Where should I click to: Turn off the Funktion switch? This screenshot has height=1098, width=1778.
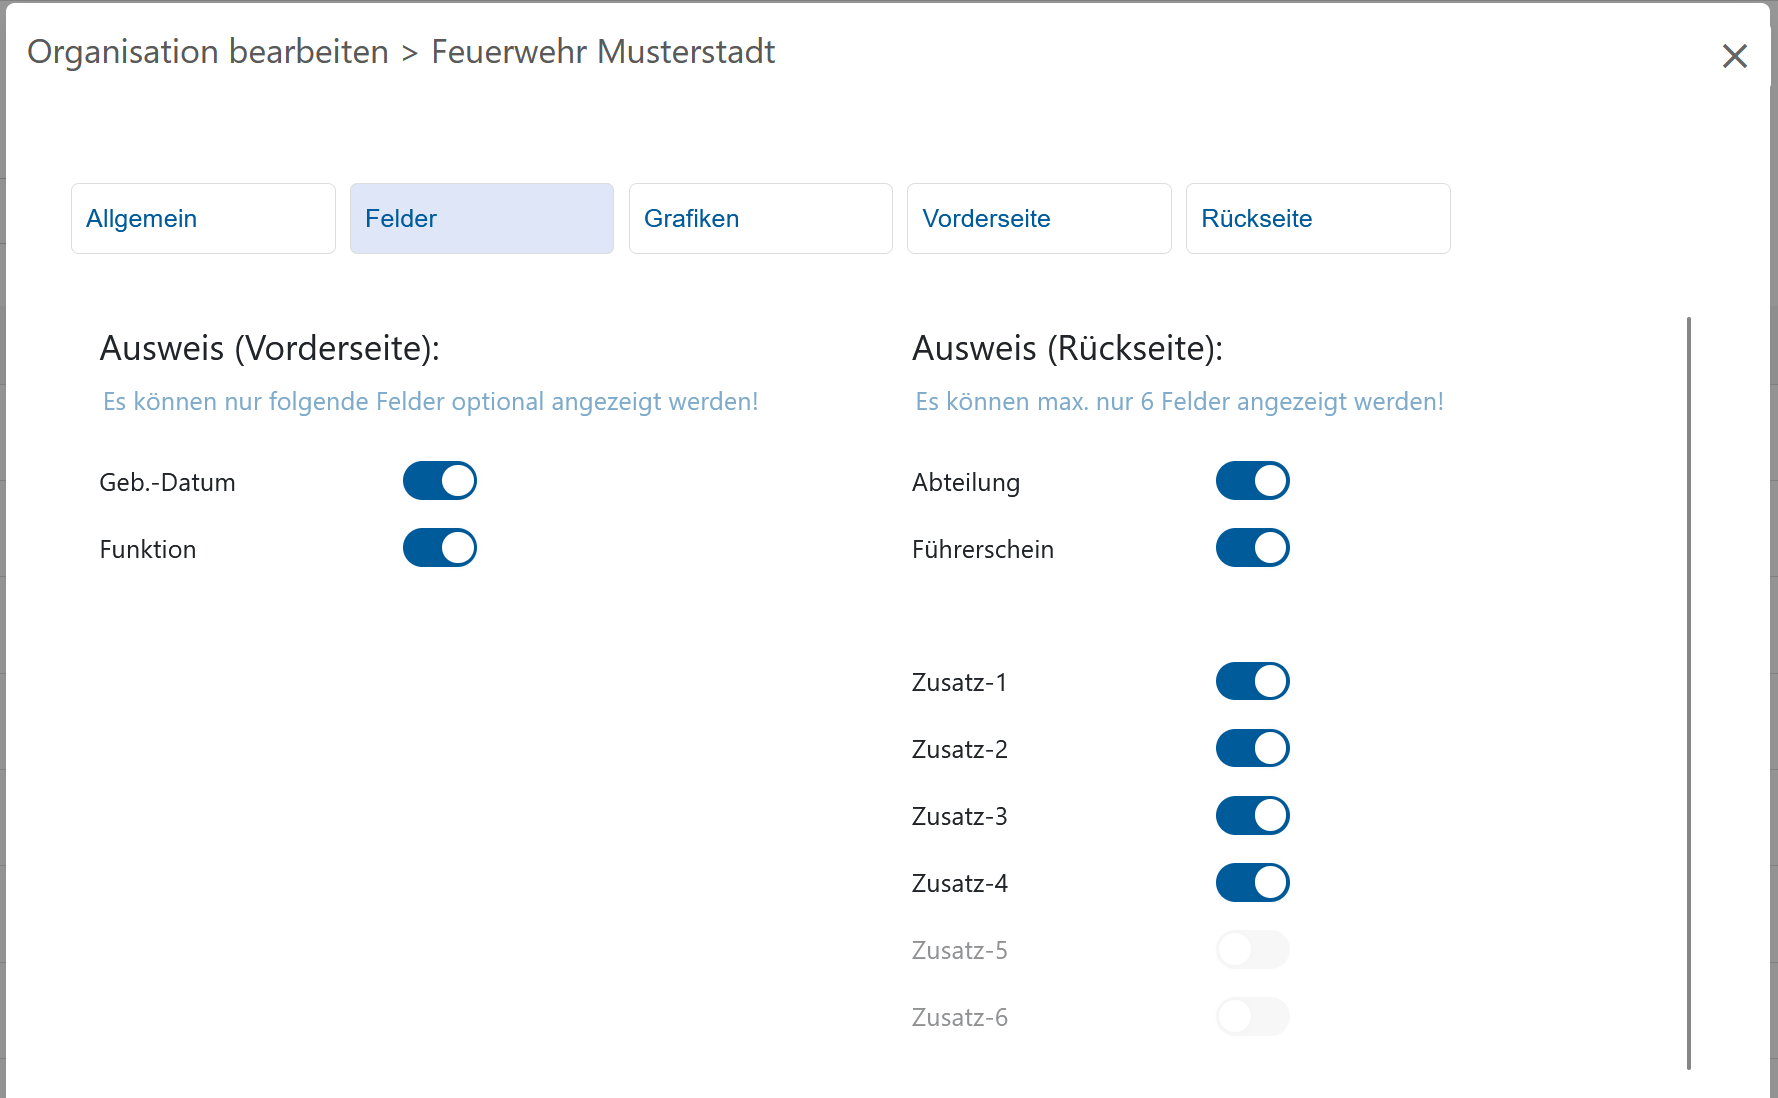point(440,548)
